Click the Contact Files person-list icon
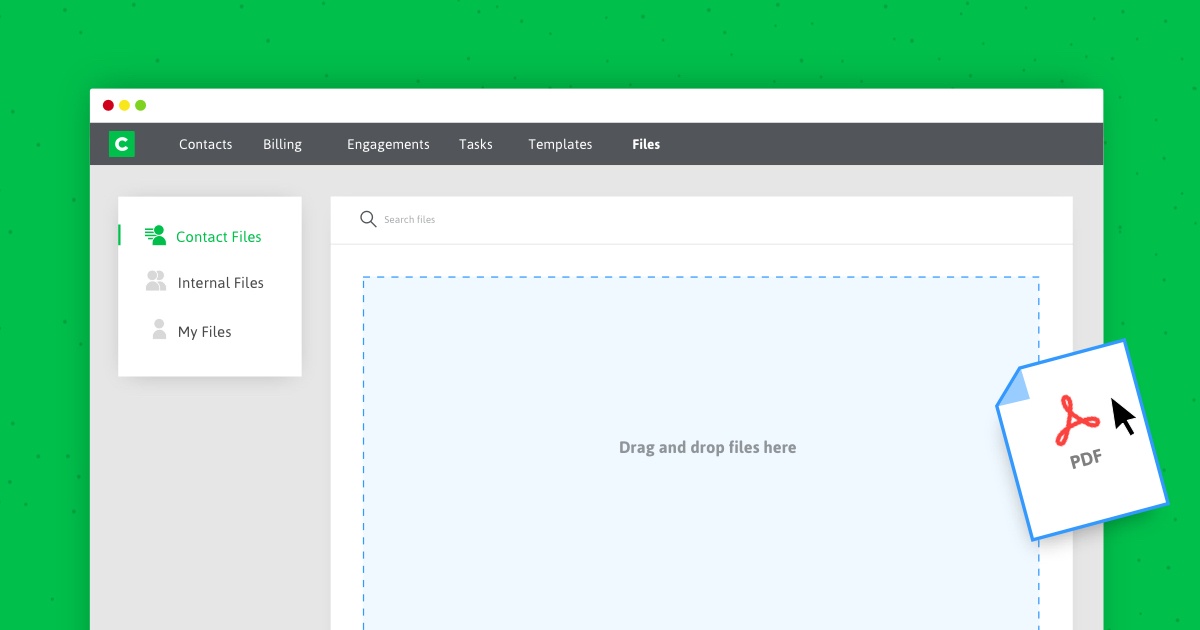1200x630 pixels. (155, 236)
